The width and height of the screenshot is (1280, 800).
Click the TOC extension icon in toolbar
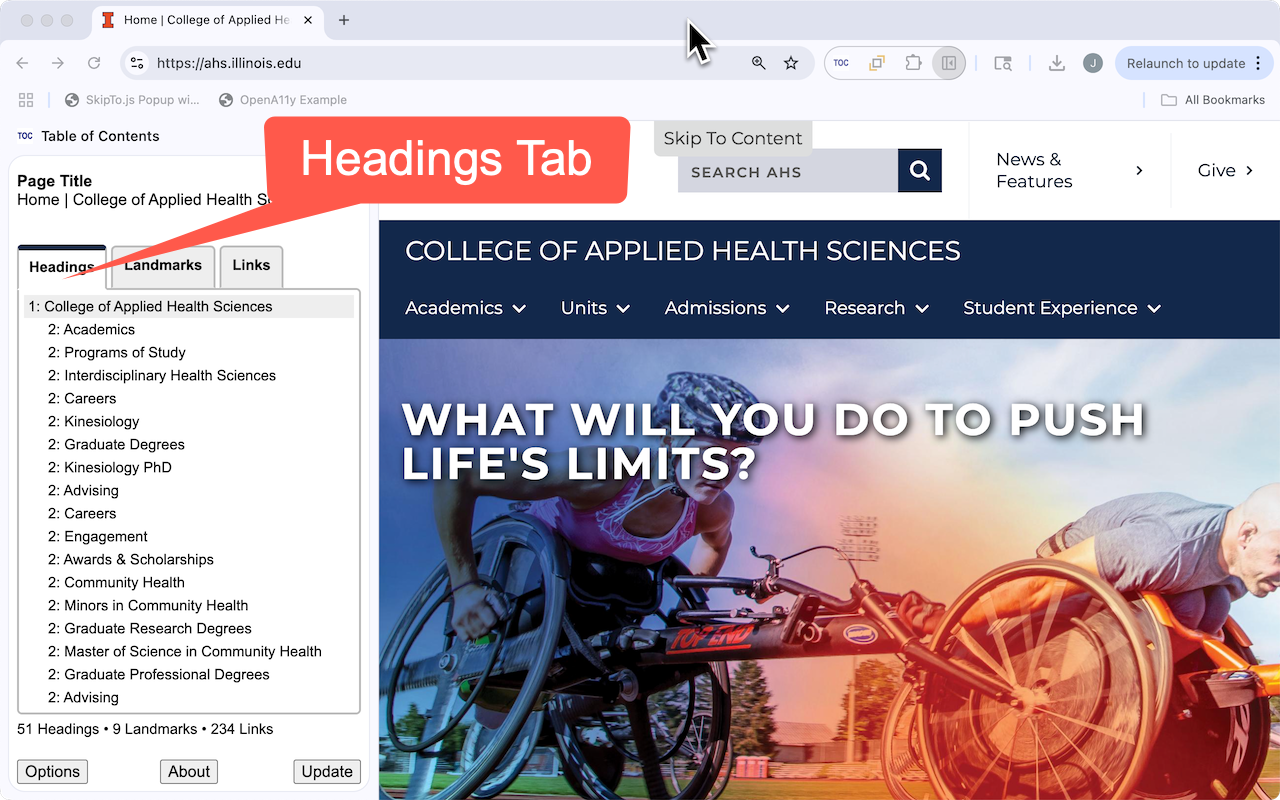841,63
